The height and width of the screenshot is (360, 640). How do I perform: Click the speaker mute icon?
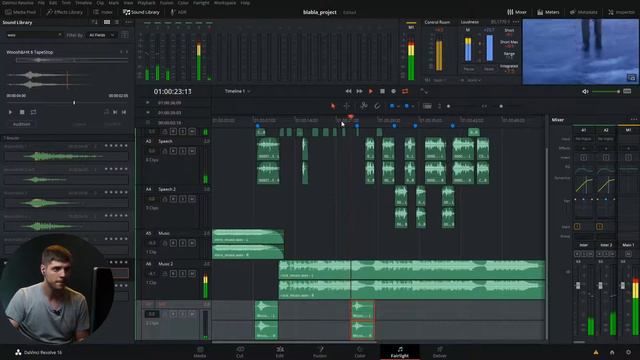point(585,91)
